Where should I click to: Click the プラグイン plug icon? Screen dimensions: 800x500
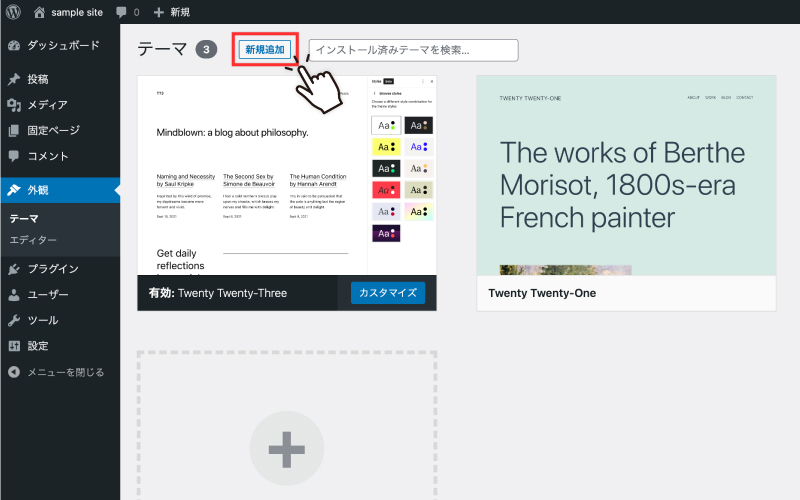[x=14, y=269]
